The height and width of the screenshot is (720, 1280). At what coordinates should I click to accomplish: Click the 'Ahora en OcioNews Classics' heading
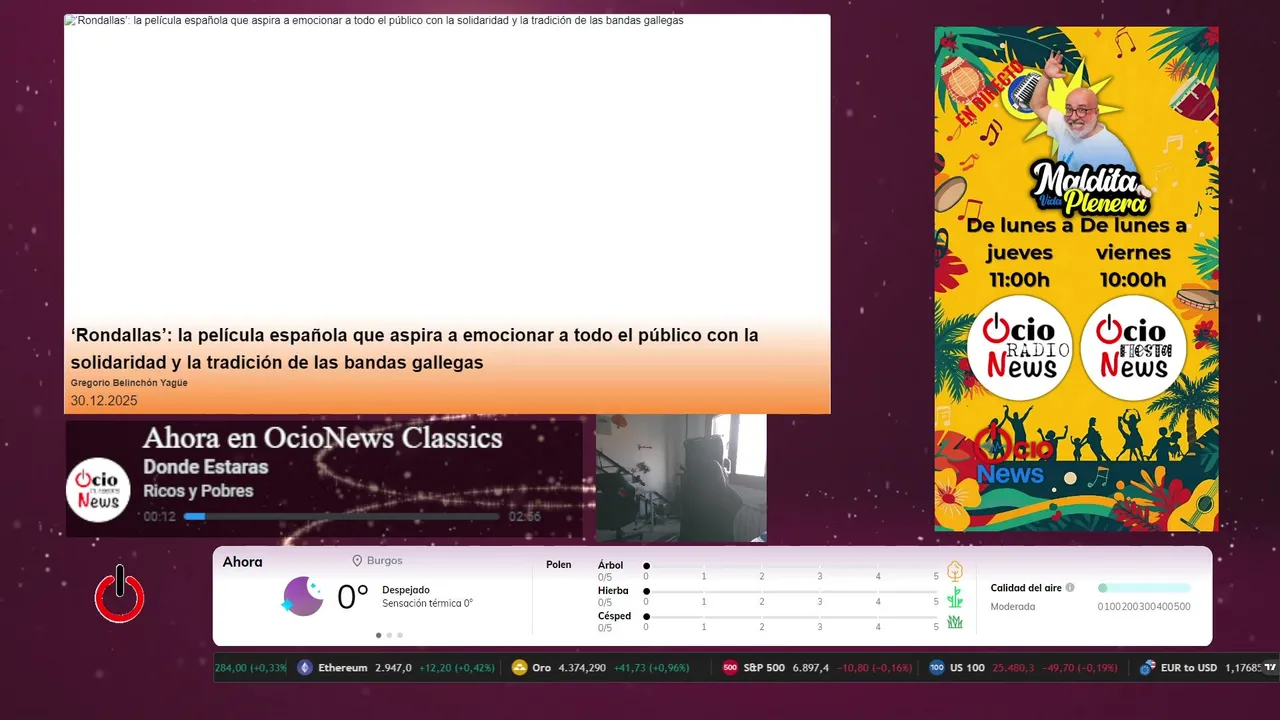click(x=322, y=438)
